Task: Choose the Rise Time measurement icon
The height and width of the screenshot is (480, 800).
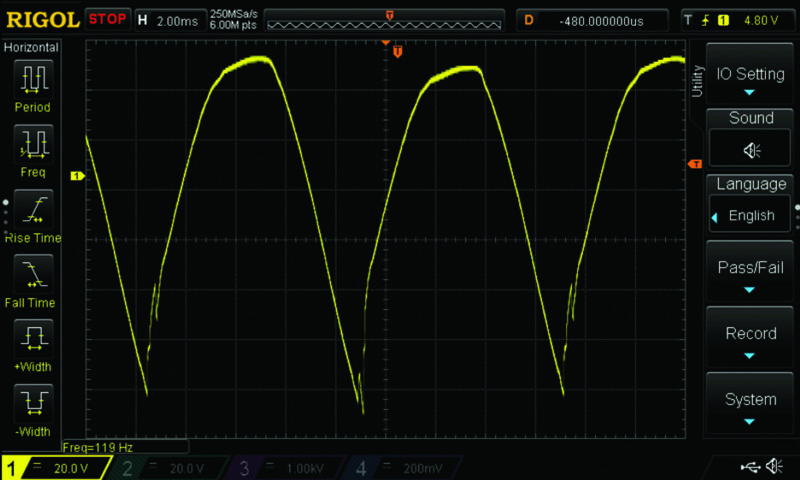Action: tap(32, 208)
